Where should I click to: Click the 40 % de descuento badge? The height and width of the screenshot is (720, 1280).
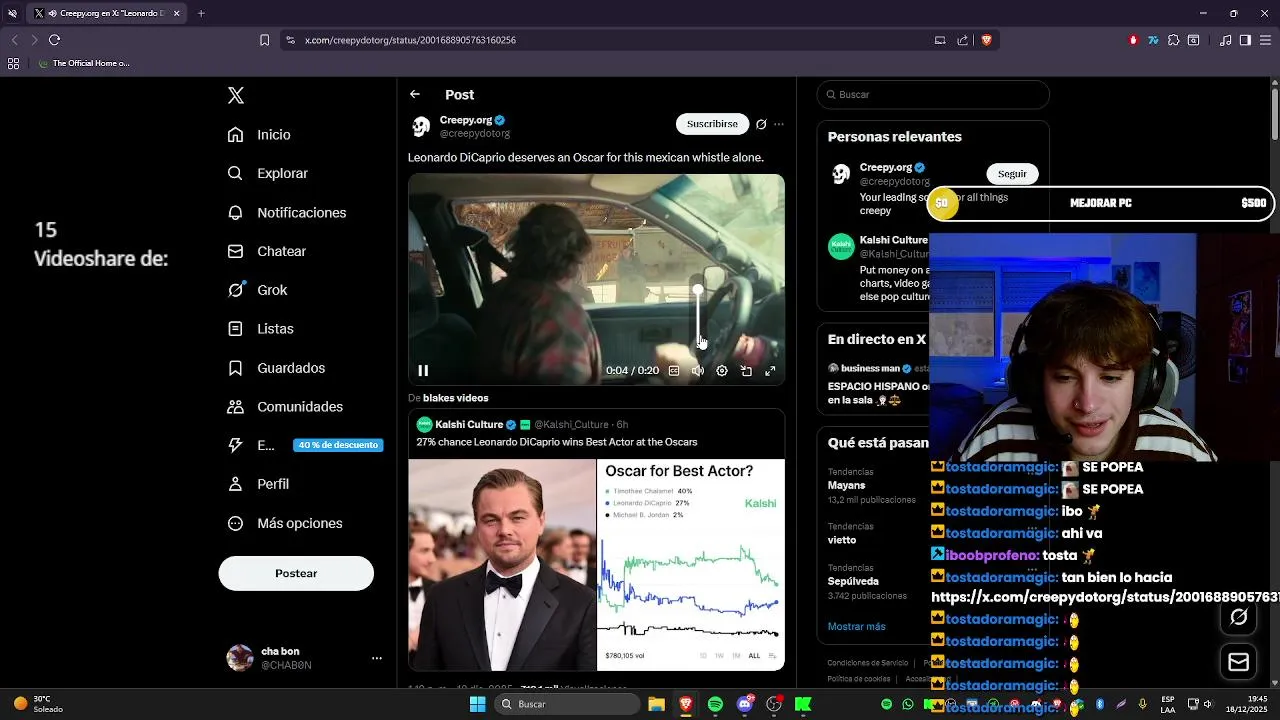pyautogui.click(x=338, y=445)
